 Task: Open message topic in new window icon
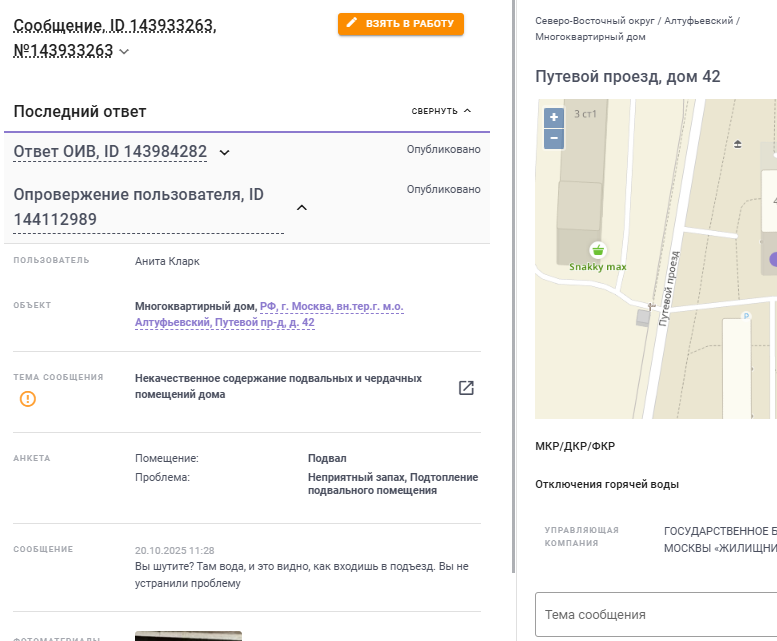[466, 388]
